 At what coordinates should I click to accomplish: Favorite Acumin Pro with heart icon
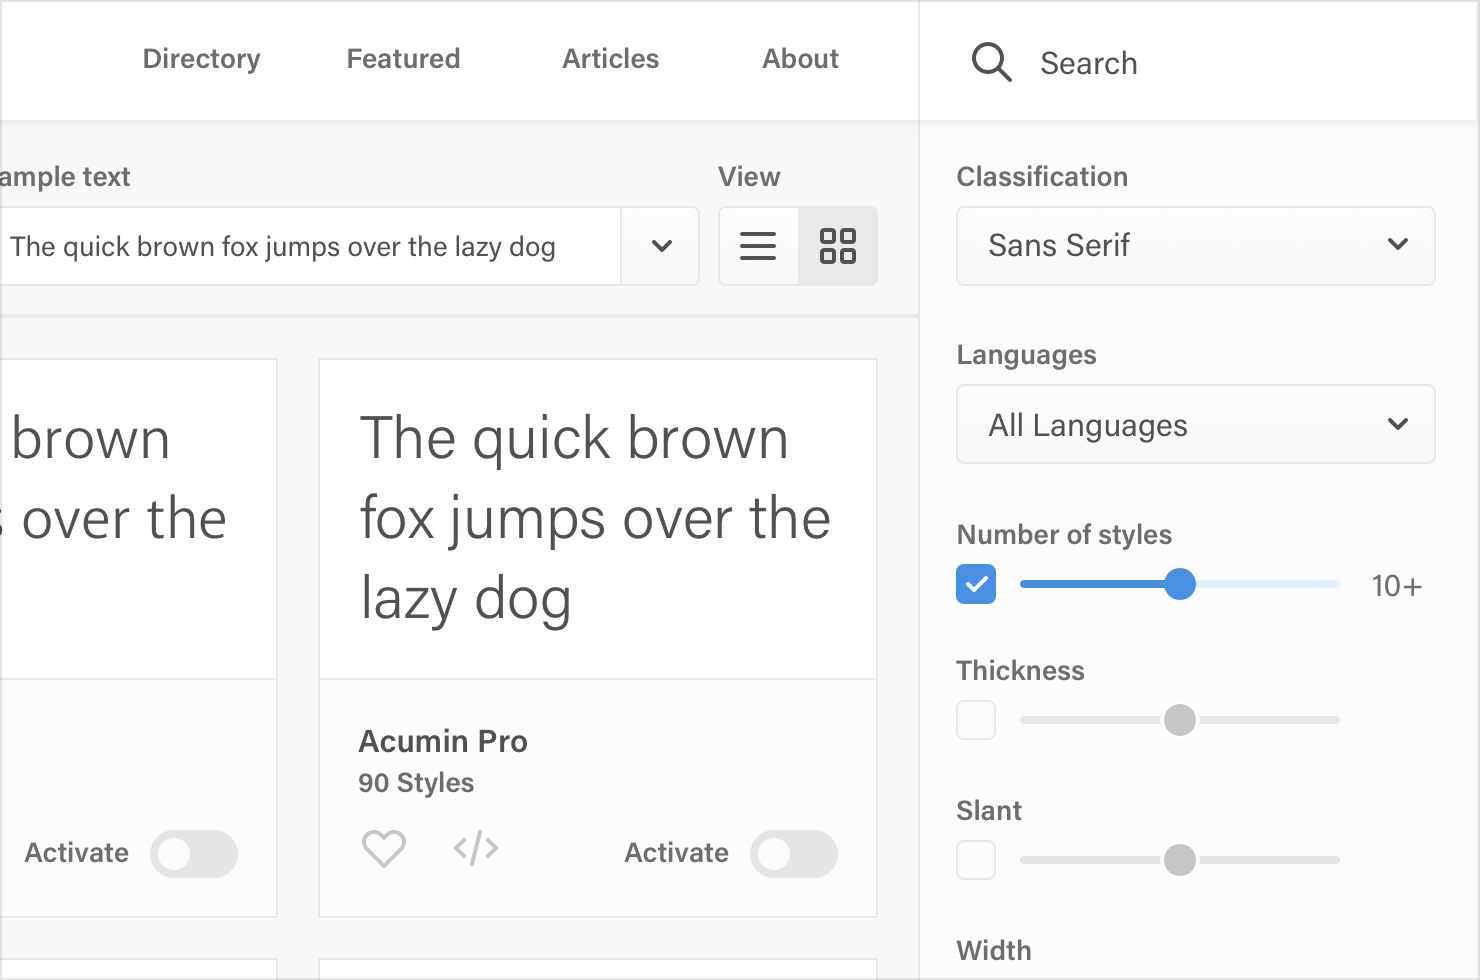point(383,850)
